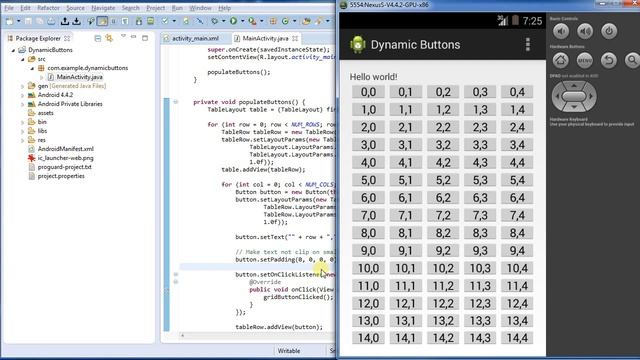Image resolution: width=640 pixels, height=360 pixels.
Task: Click the emulator Search hardware button
Action: click(x=632, y=60)
